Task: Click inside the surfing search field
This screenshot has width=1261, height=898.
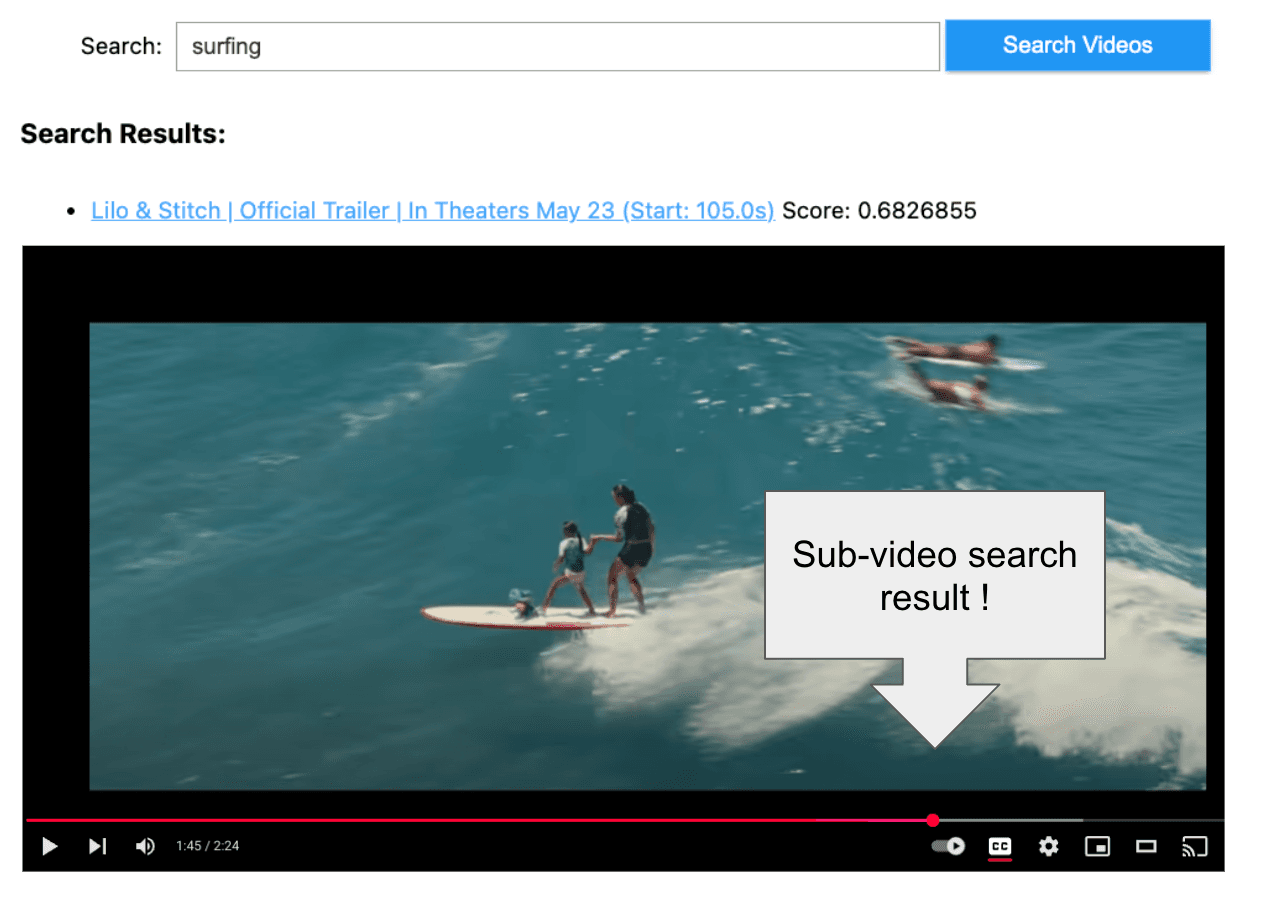Action: (x=557, y=45)
